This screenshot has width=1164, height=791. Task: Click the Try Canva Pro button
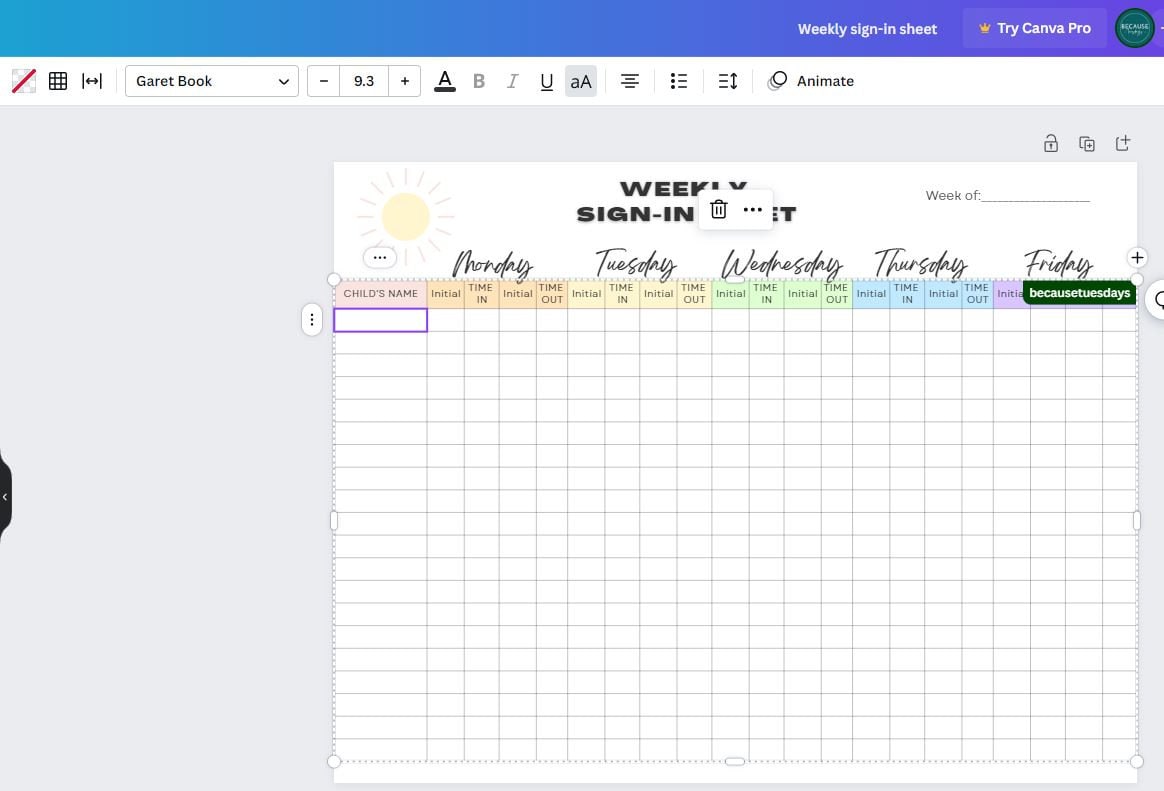pyautogui.click(x=1034, y=28)
